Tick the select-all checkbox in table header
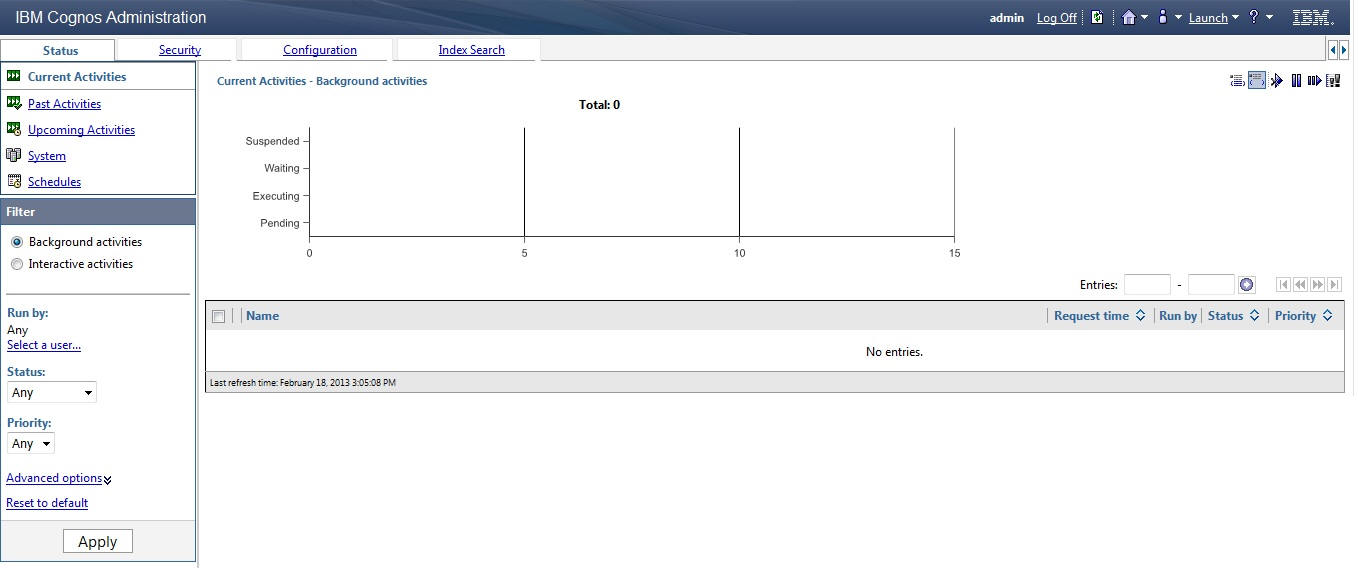This screenshot has height=568, width=1358. (x=219, y=317)
